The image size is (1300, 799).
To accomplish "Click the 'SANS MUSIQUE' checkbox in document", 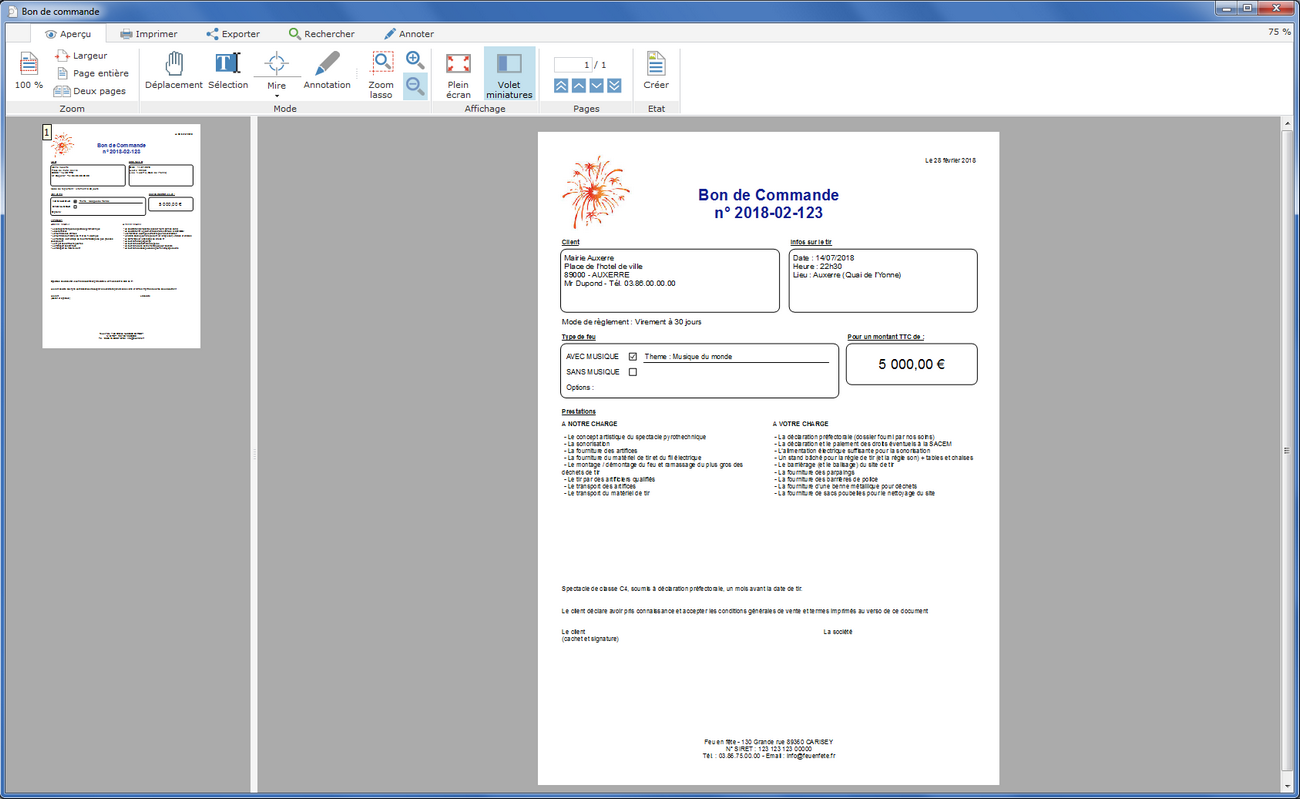I will (x=633, y=372).
